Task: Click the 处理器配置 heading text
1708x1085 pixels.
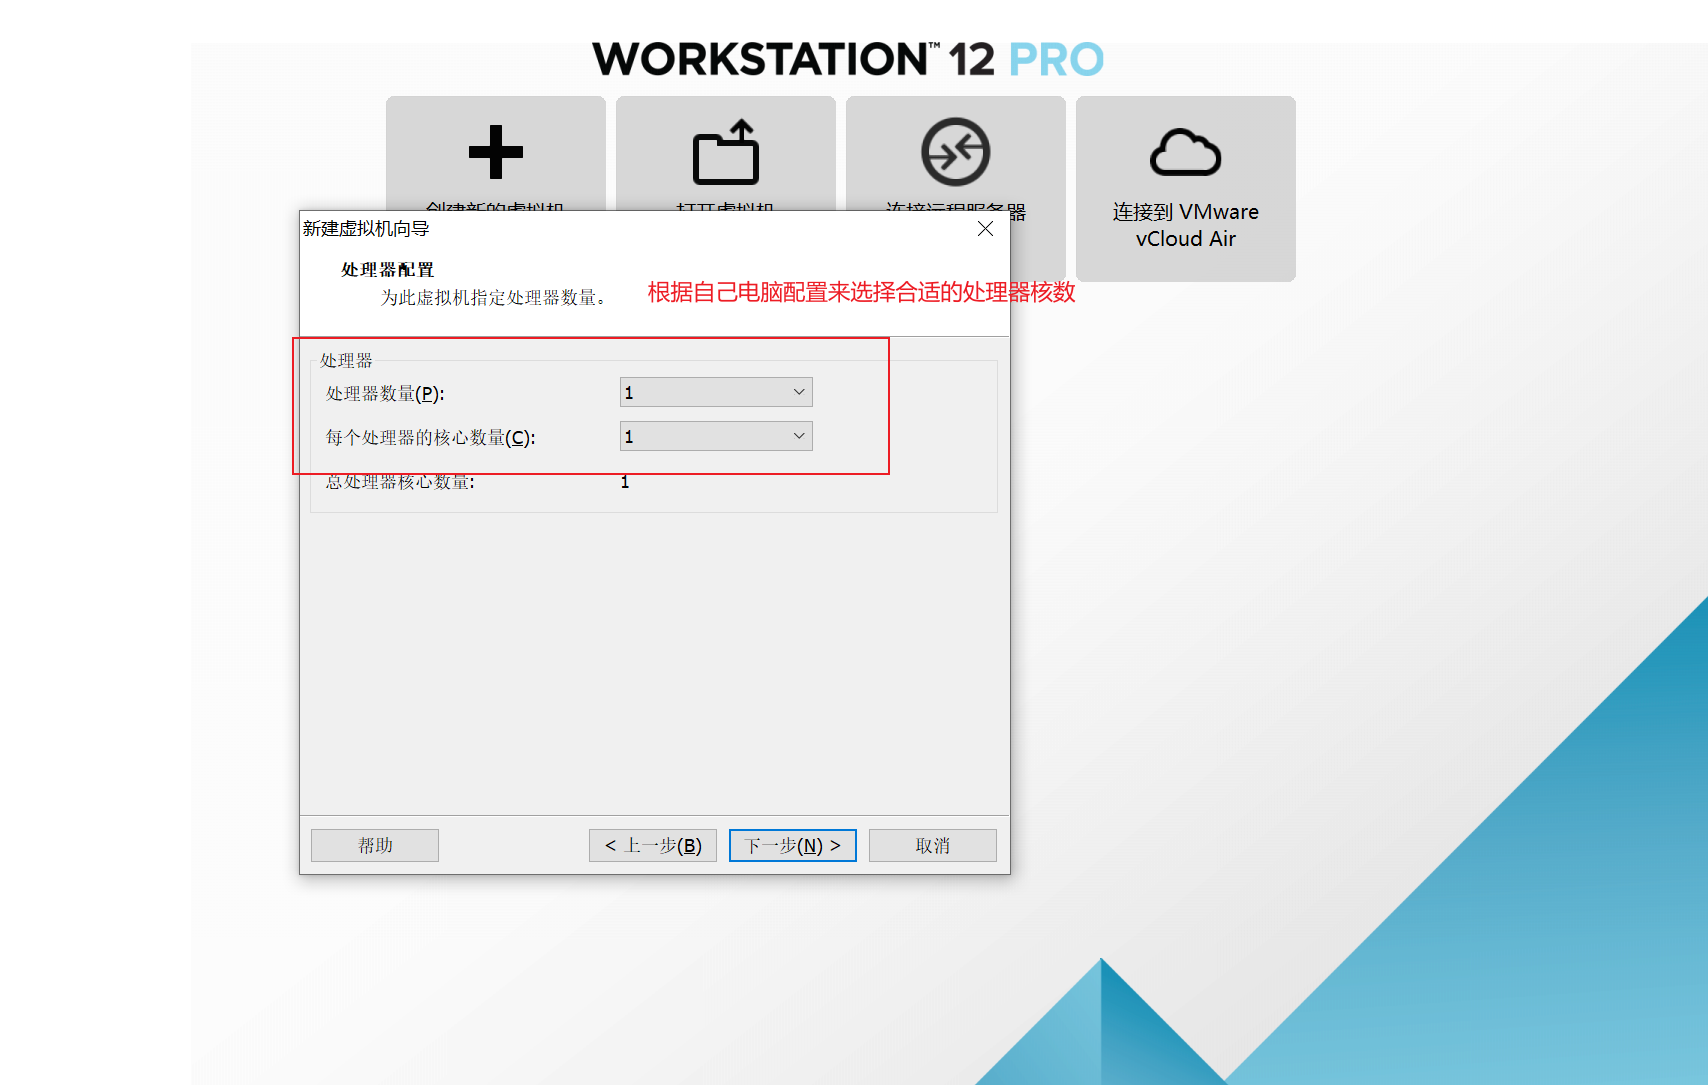Action: [x=388, y=270]
